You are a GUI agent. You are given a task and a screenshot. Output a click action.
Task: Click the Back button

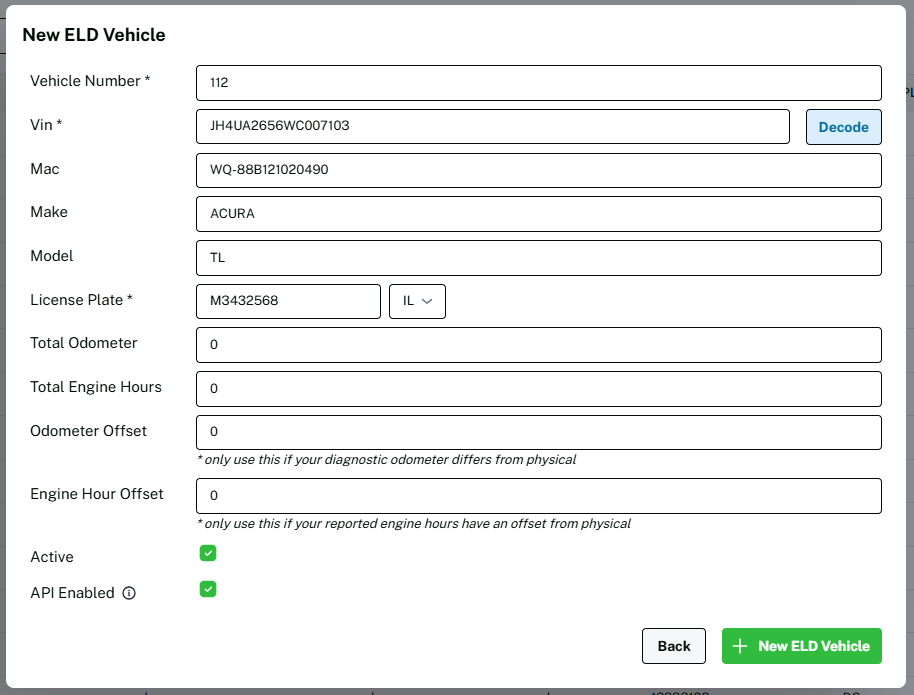(x=673, y=646)
